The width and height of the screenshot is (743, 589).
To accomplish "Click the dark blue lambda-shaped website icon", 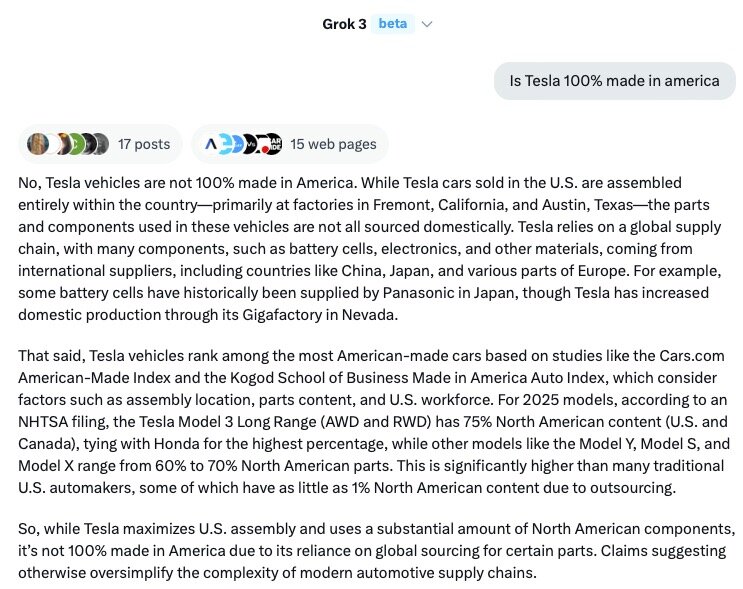I will point(210,144).
